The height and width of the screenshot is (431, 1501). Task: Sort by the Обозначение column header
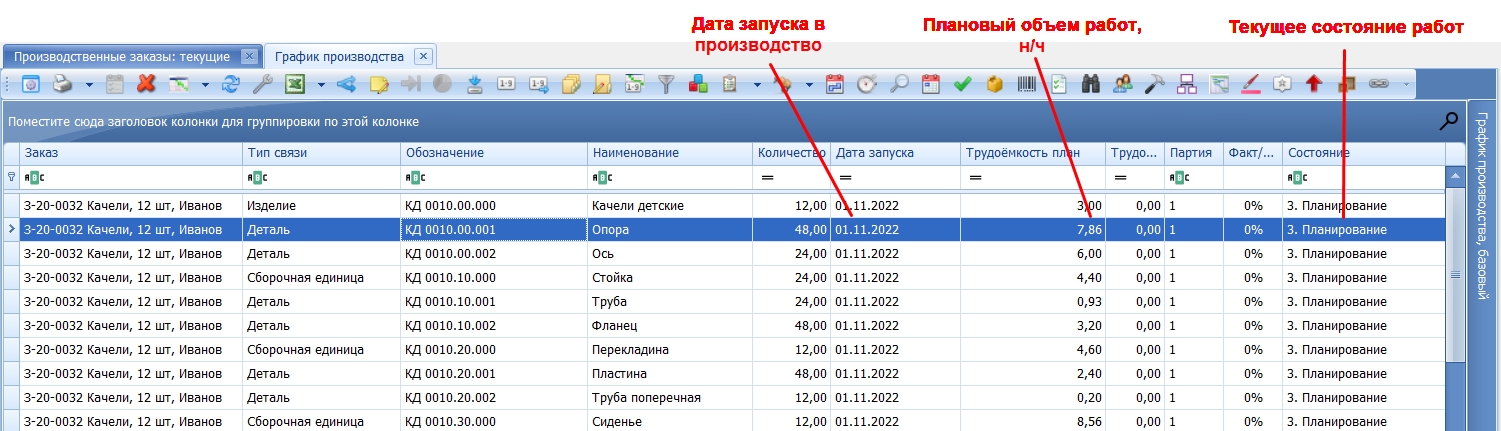pos(494,153)
